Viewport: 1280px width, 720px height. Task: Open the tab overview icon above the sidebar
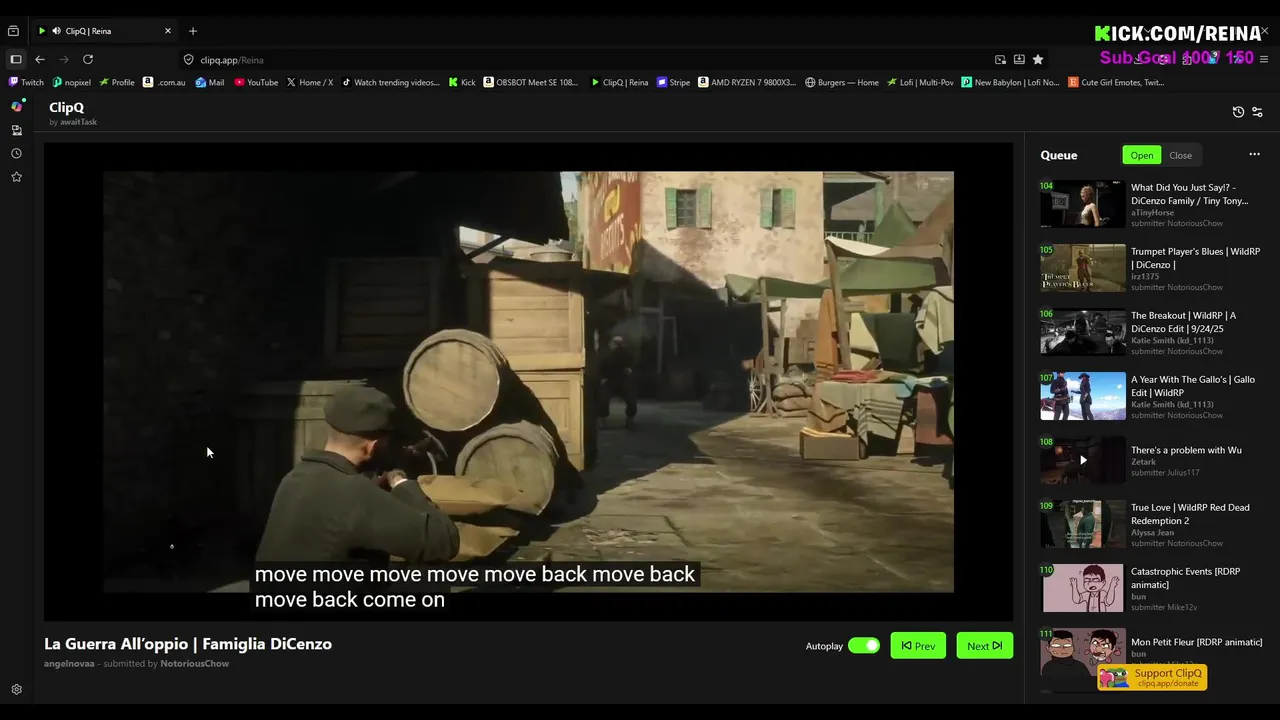pyautogui.click(x=13, y=31)
